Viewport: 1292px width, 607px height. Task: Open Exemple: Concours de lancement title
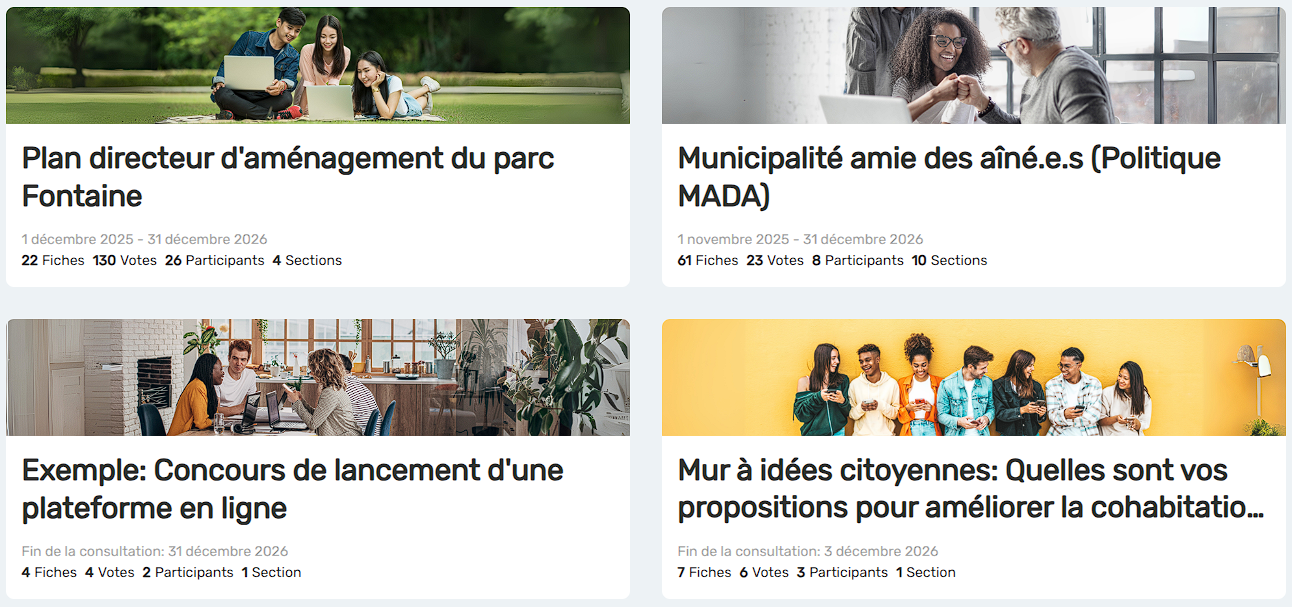click(292, 489)
